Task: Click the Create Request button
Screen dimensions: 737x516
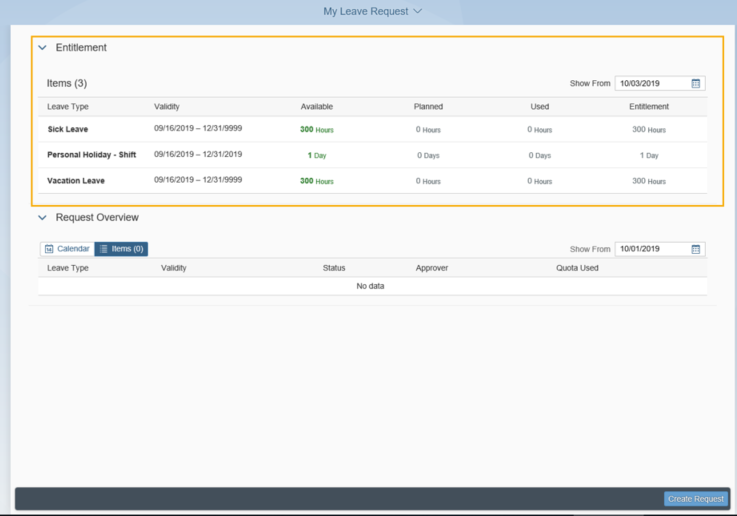Action: [x=695, y=499]
